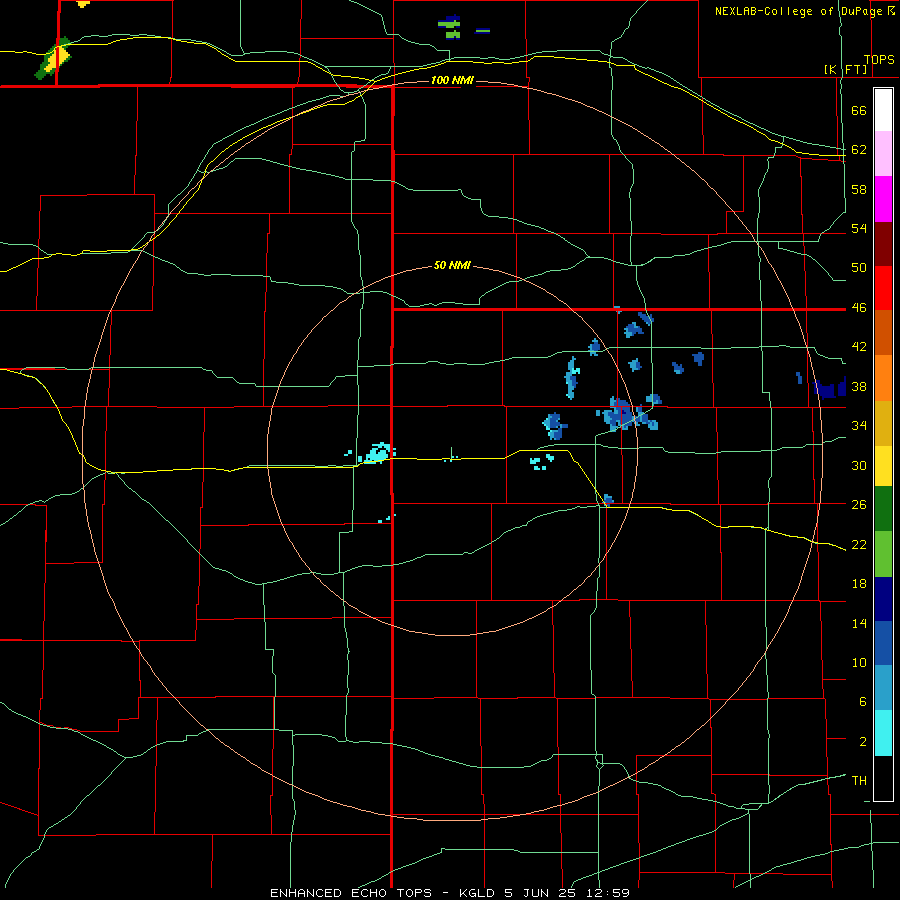Select the dark orange legend swatch
The image size is (900, 900).
click(883, 332)
